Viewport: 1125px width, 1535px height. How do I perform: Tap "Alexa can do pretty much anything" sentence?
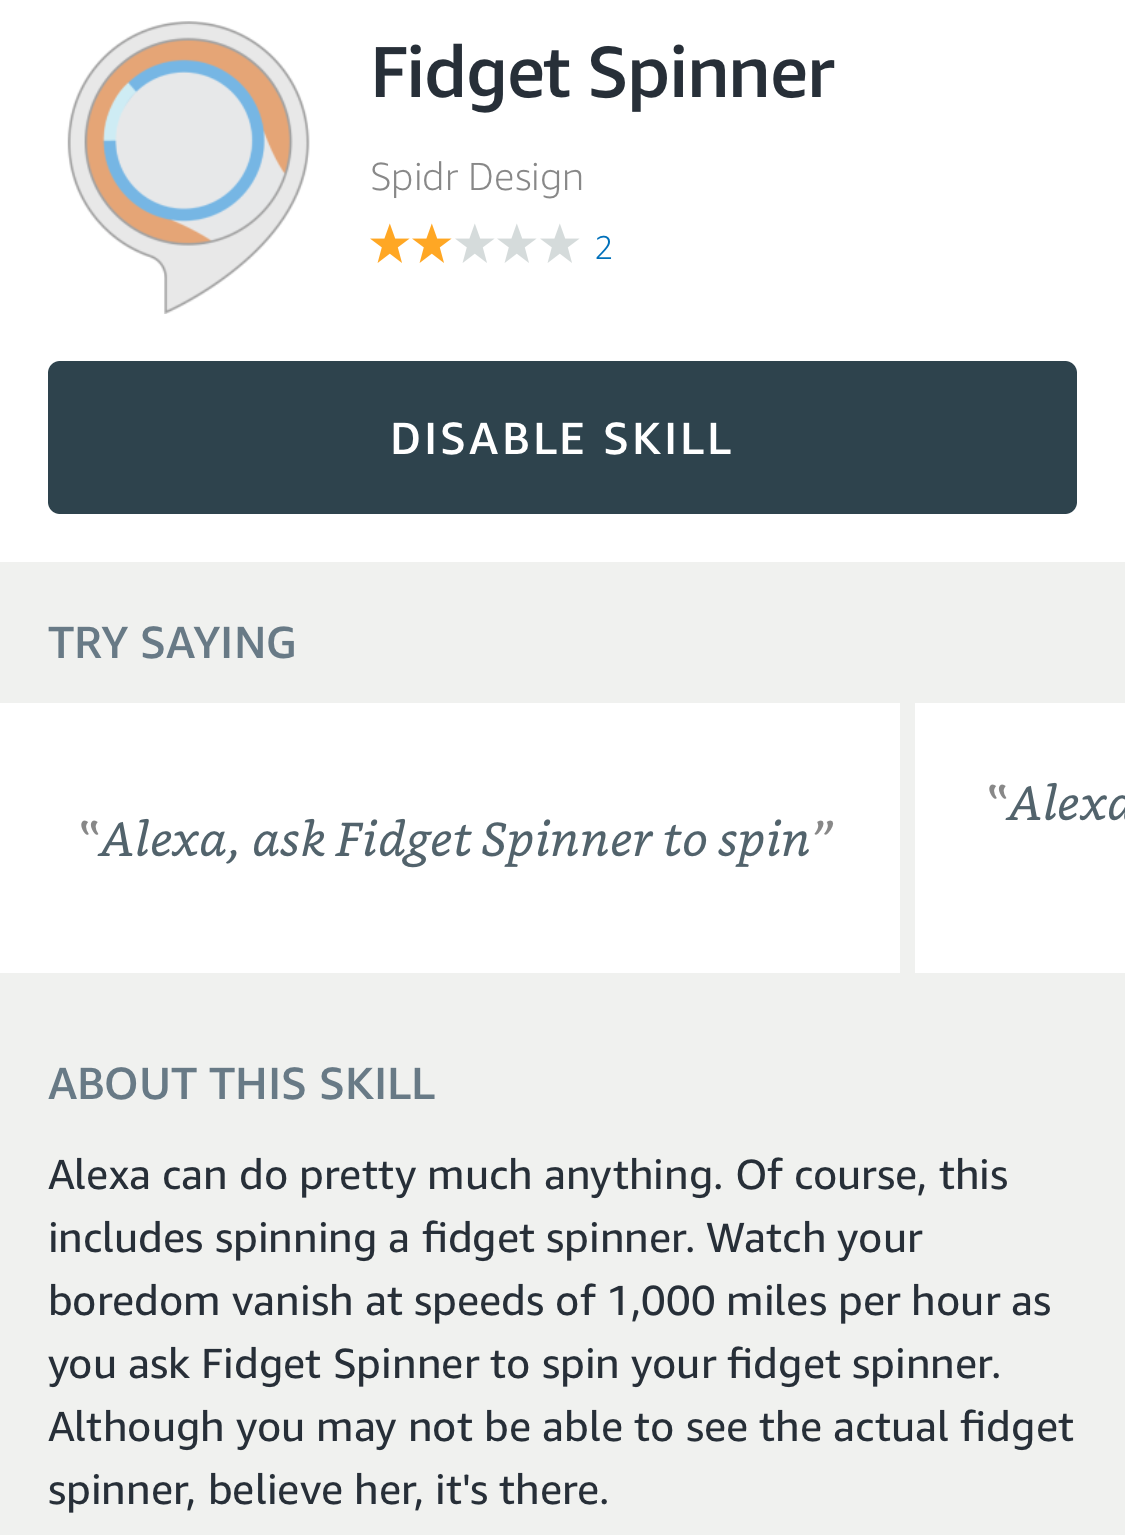click(x=385, y=1175)
